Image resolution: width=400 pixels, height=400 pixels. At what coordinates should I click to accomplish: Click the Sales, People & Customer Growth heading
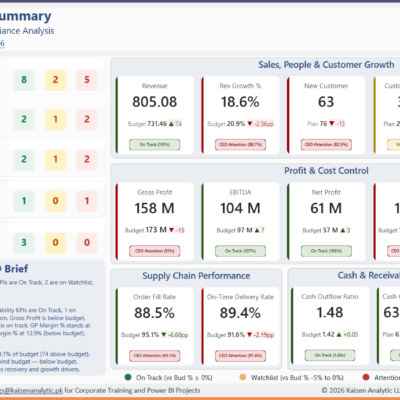coord(326,65)
